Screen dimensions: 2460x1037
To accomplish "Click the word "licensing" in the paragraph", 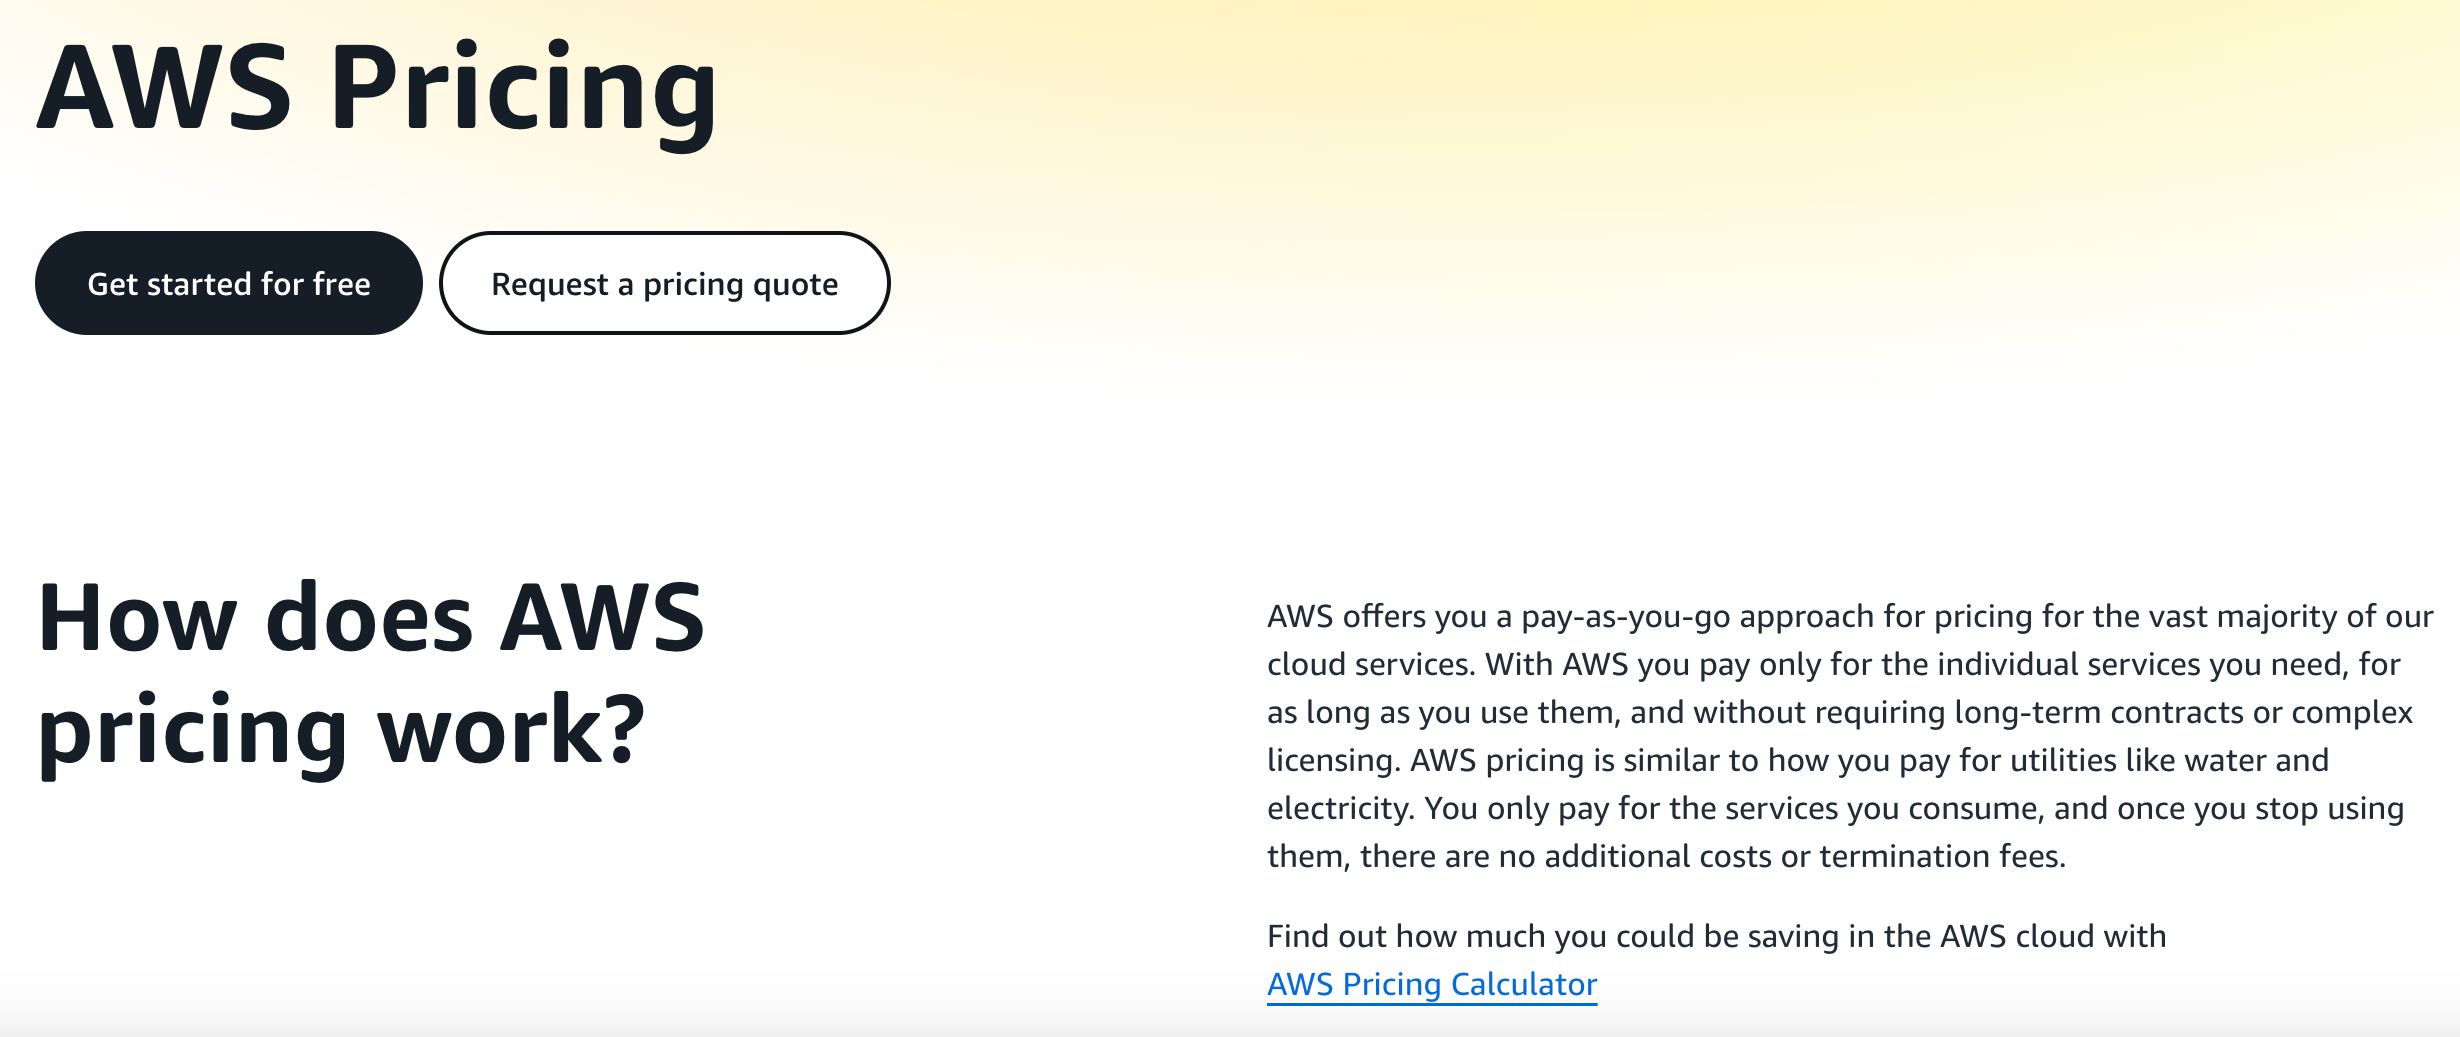I will click(1331, 761).
